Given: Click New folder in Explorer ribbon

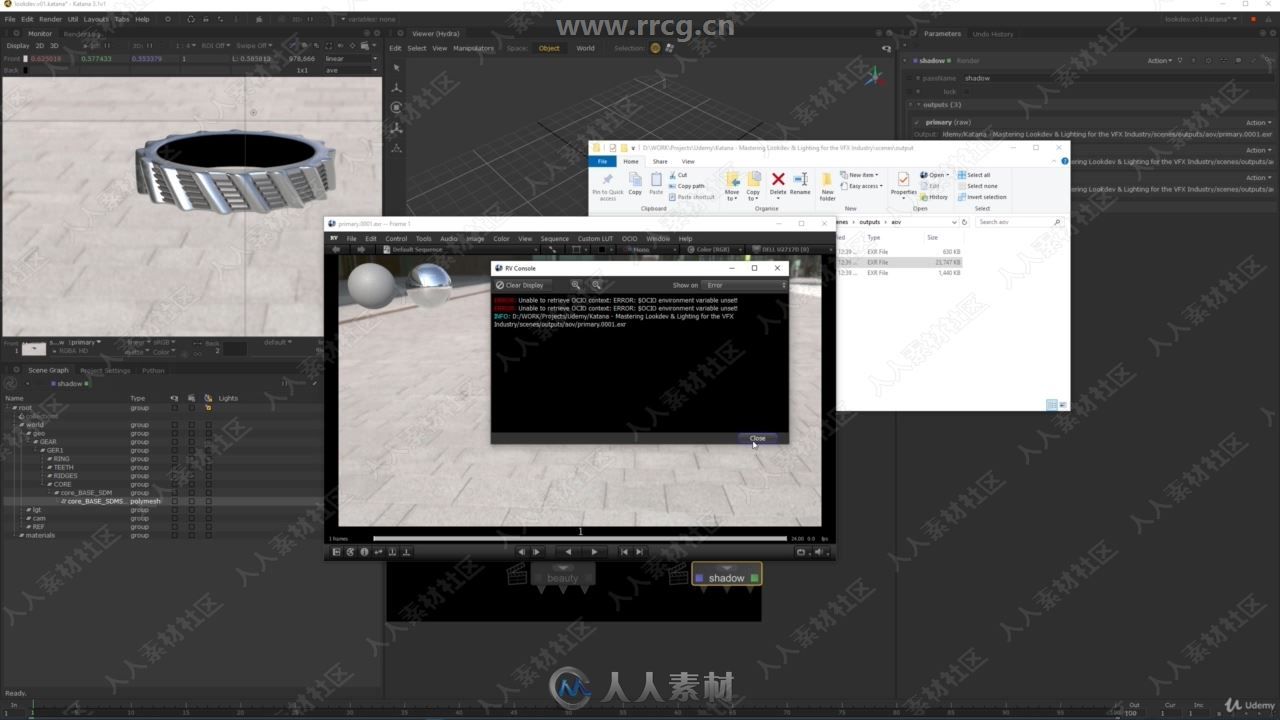Looking at the screenshot, I should click(x=828, y=187).
